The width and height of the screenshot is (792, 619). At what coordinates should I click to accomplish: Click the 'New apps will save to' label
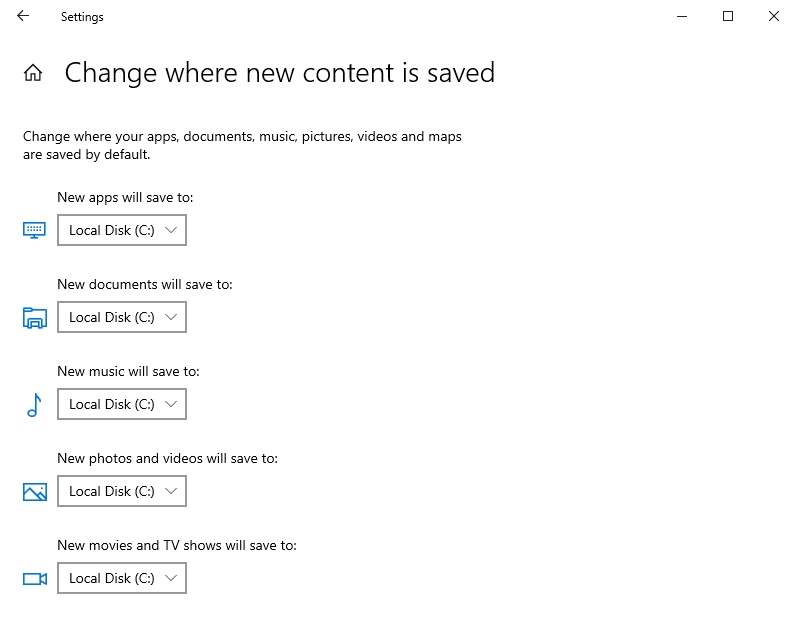pos(125,198)
